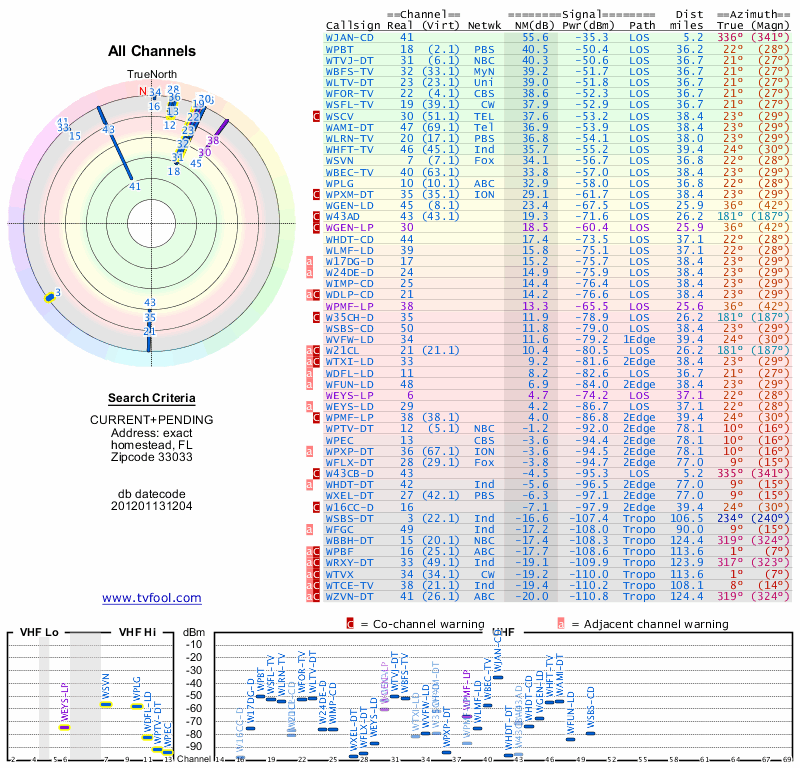800x768 pixels.
Task: Click the adjacent warning icon beside WHDT-DT
Action: click(309, 485)
